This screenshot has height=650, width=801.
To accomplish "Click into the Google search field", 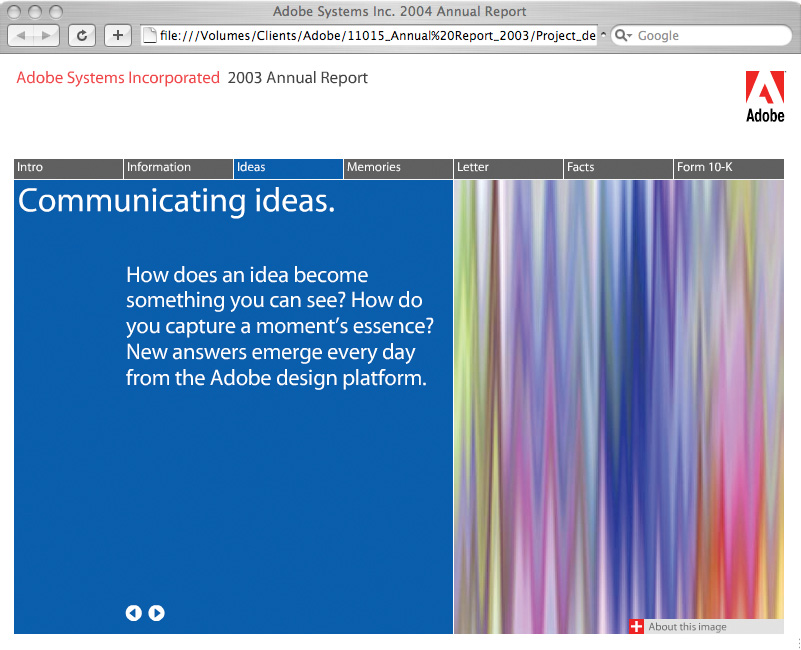I will click(x=710, y=35).
